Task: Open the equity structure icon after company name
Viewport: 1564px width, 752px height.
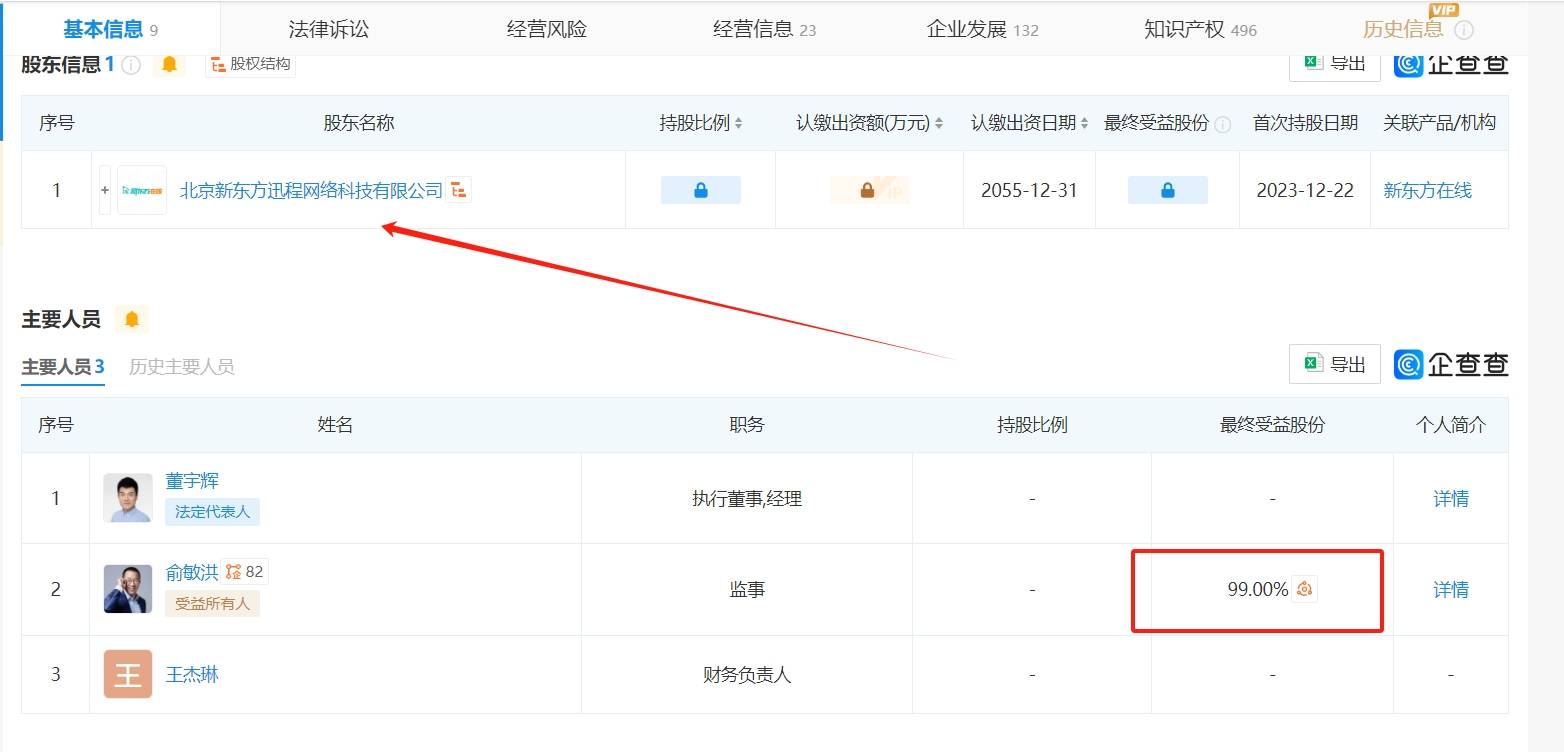Action: tap(459, 190)
